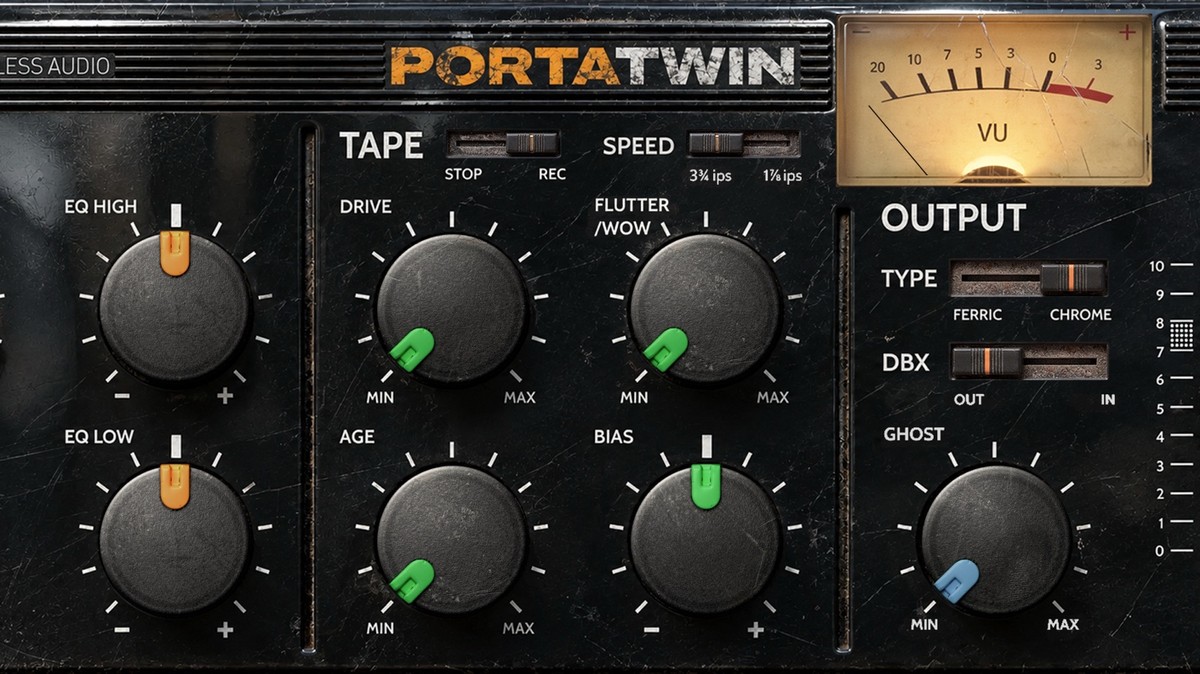Viewport: 1200px width, 674px height.
Task: Adjust the DRIVE knob
Action: point(451,308)
